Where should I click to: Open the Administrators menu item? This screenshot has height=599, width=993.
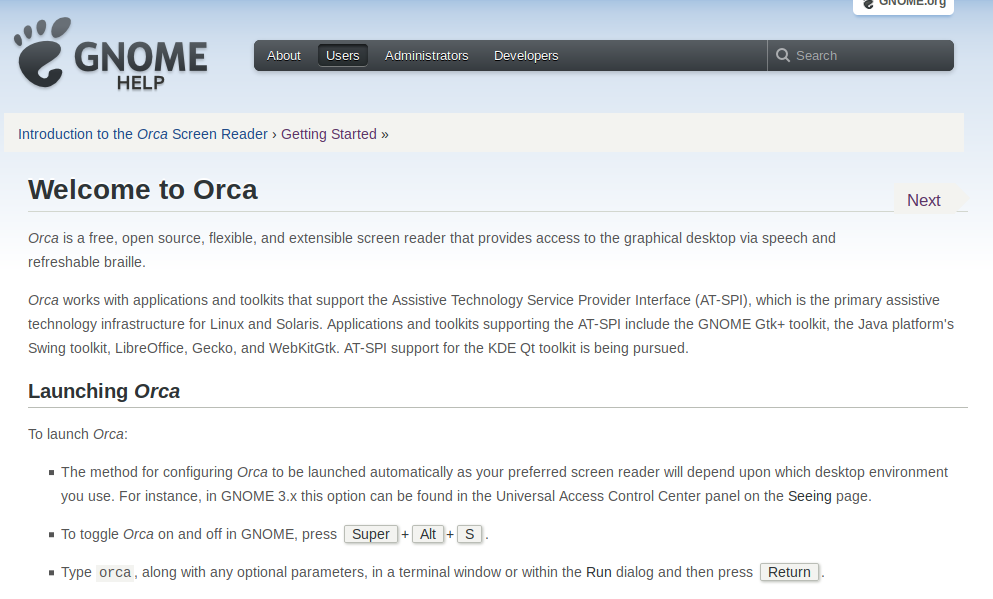click(427, 56)
